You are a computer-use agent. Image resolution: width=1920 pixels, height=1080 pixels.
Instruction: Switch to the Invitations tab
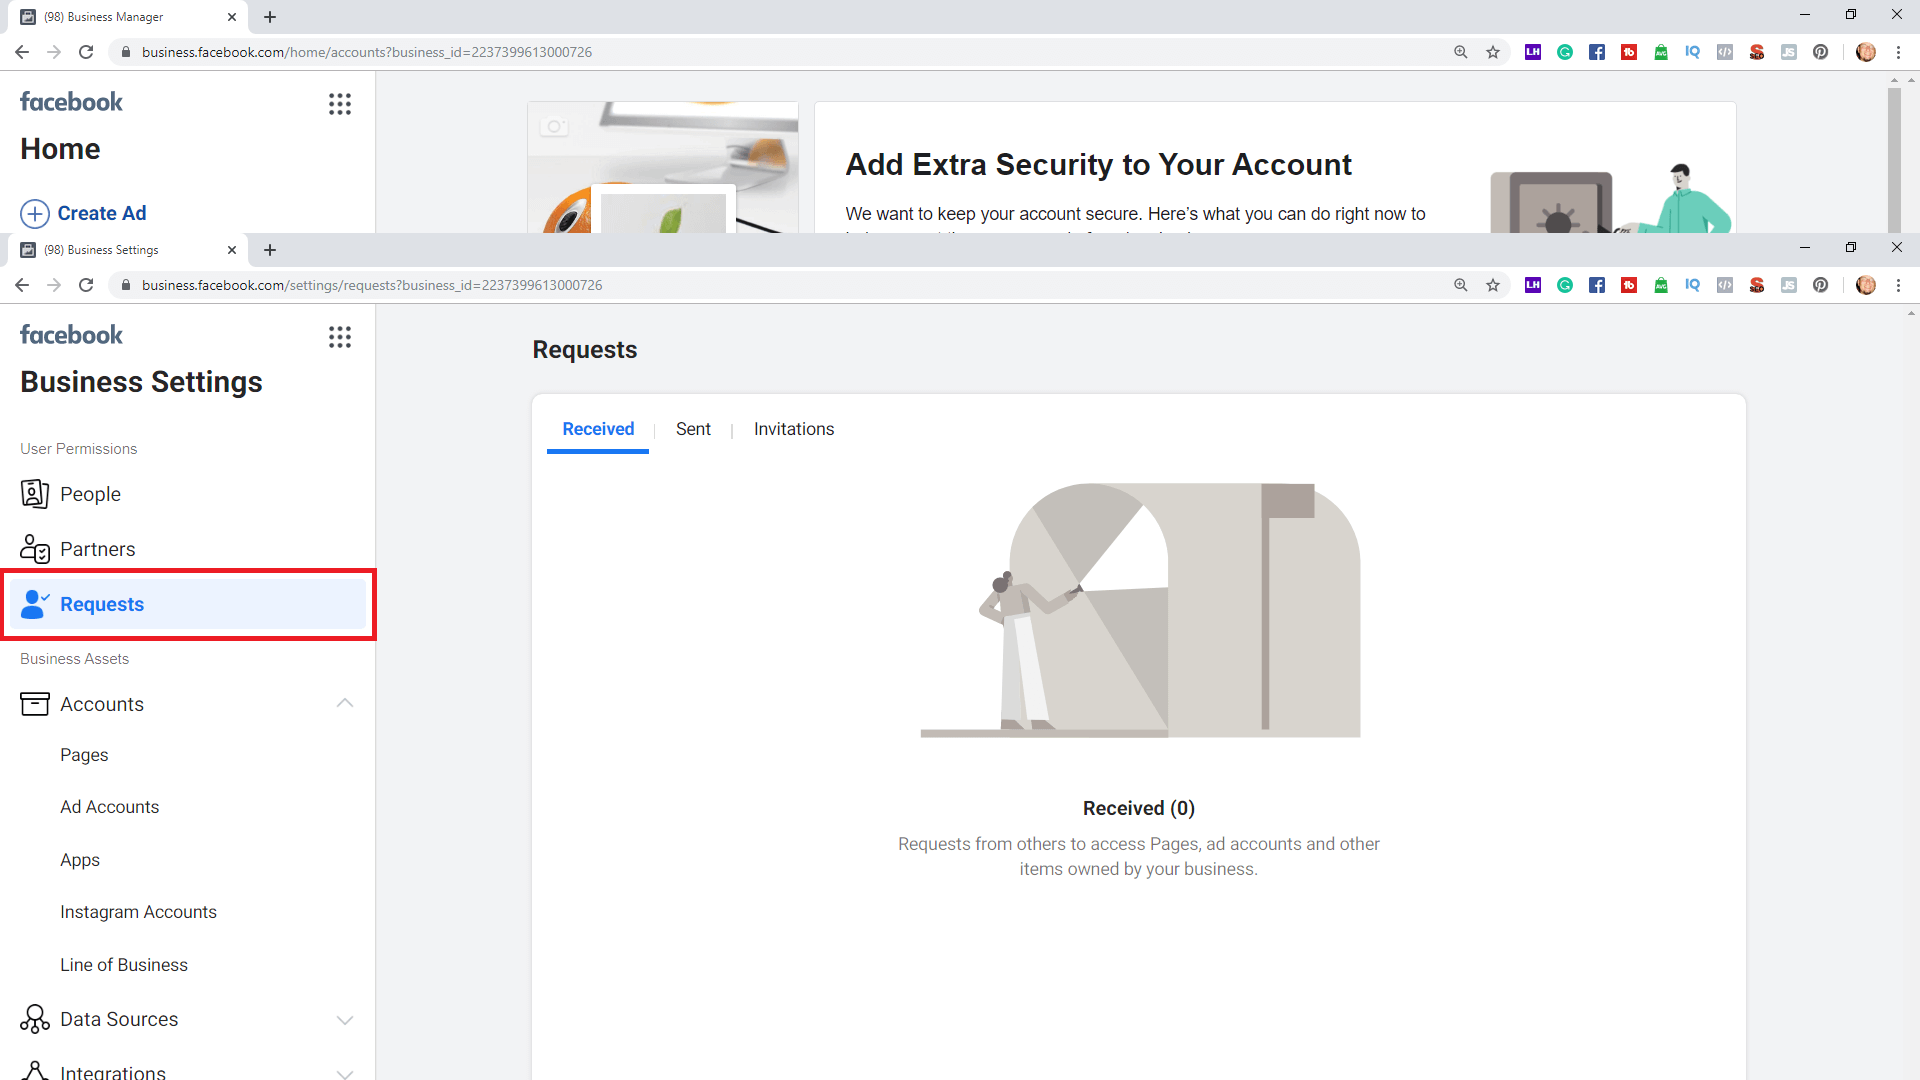tap(793, 429)
